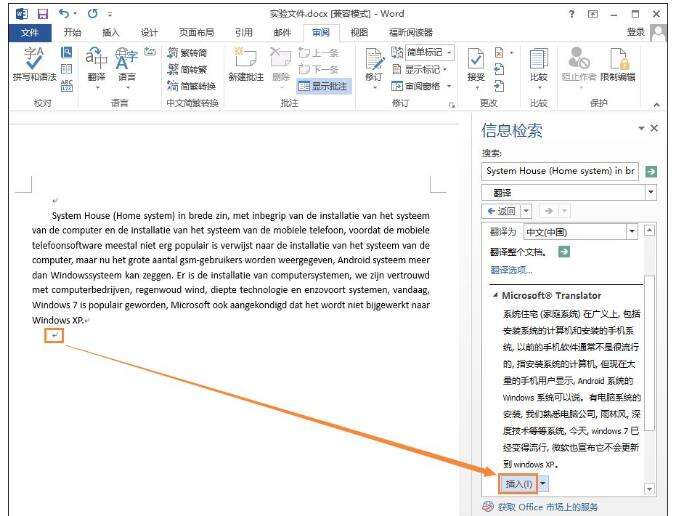Click the results scrollbar down arrow
Image resolution: width=682 pixels, height=516 pixels.
(649, 489)
